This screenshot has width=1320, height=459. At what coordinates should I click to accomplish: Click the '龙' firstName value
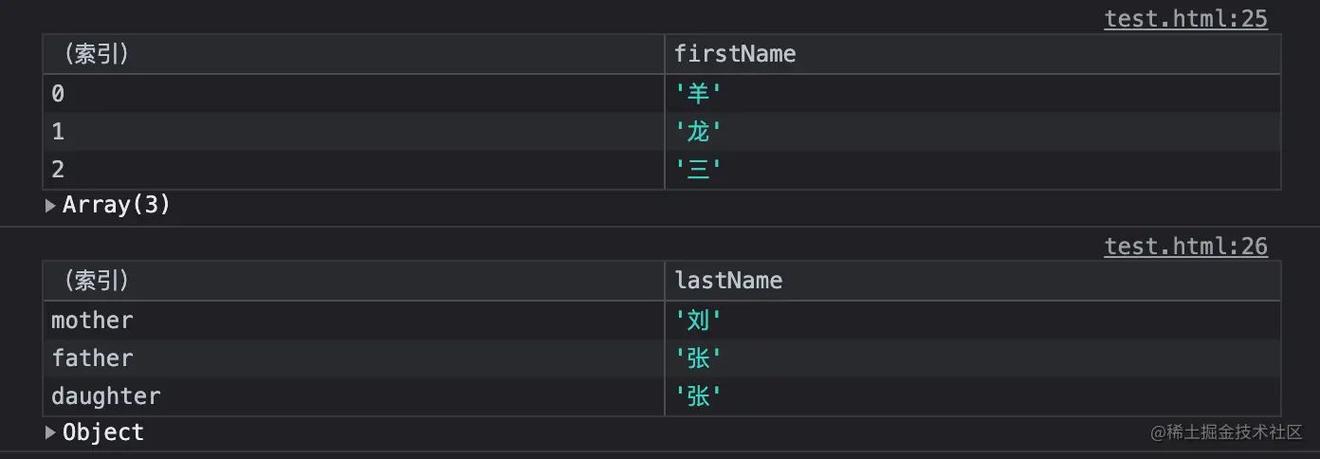click(x=698, y=132)
